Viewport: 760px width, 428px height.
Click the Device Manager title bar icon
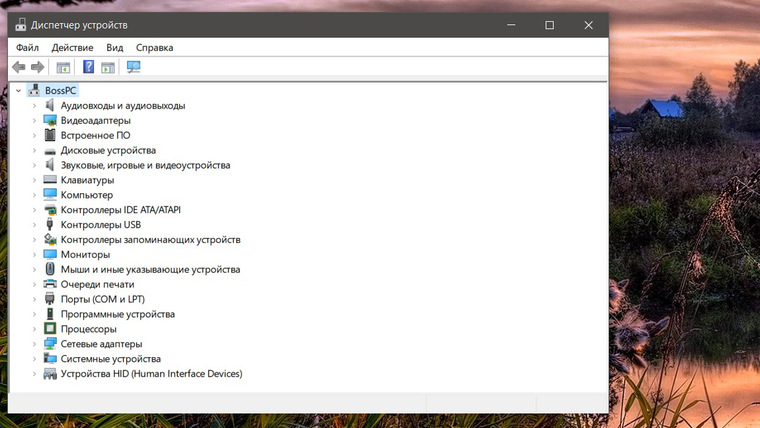coord(20,25)
